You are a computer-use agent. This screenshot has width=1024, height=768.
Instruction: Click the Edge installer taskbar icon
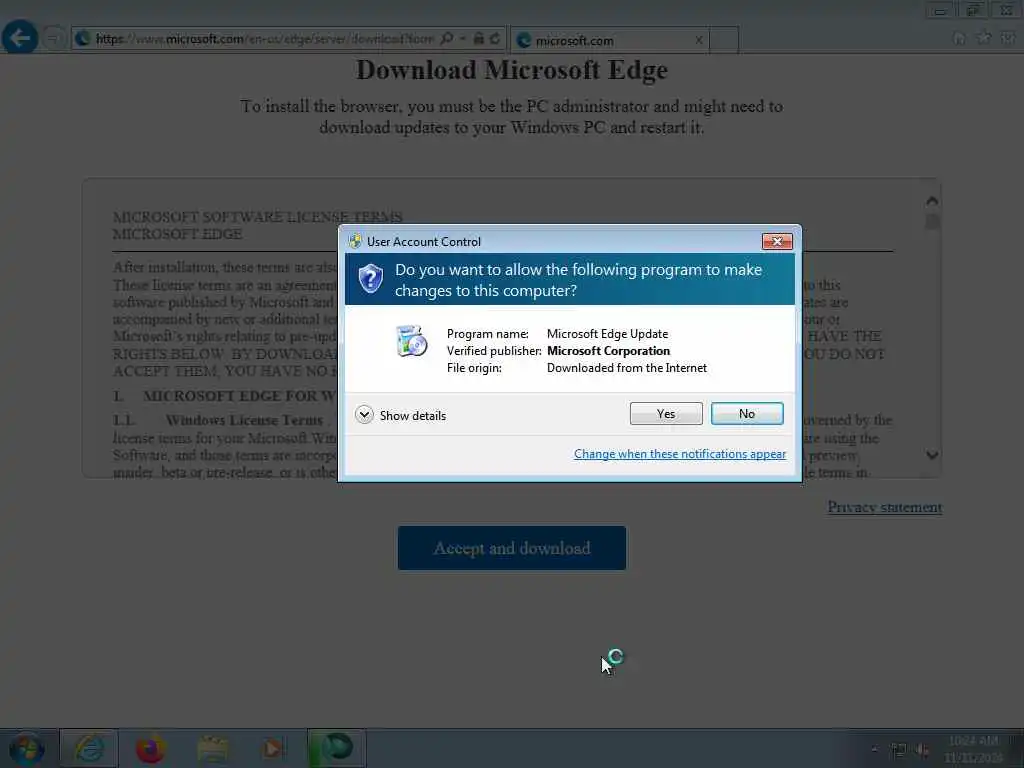(336, 748)
